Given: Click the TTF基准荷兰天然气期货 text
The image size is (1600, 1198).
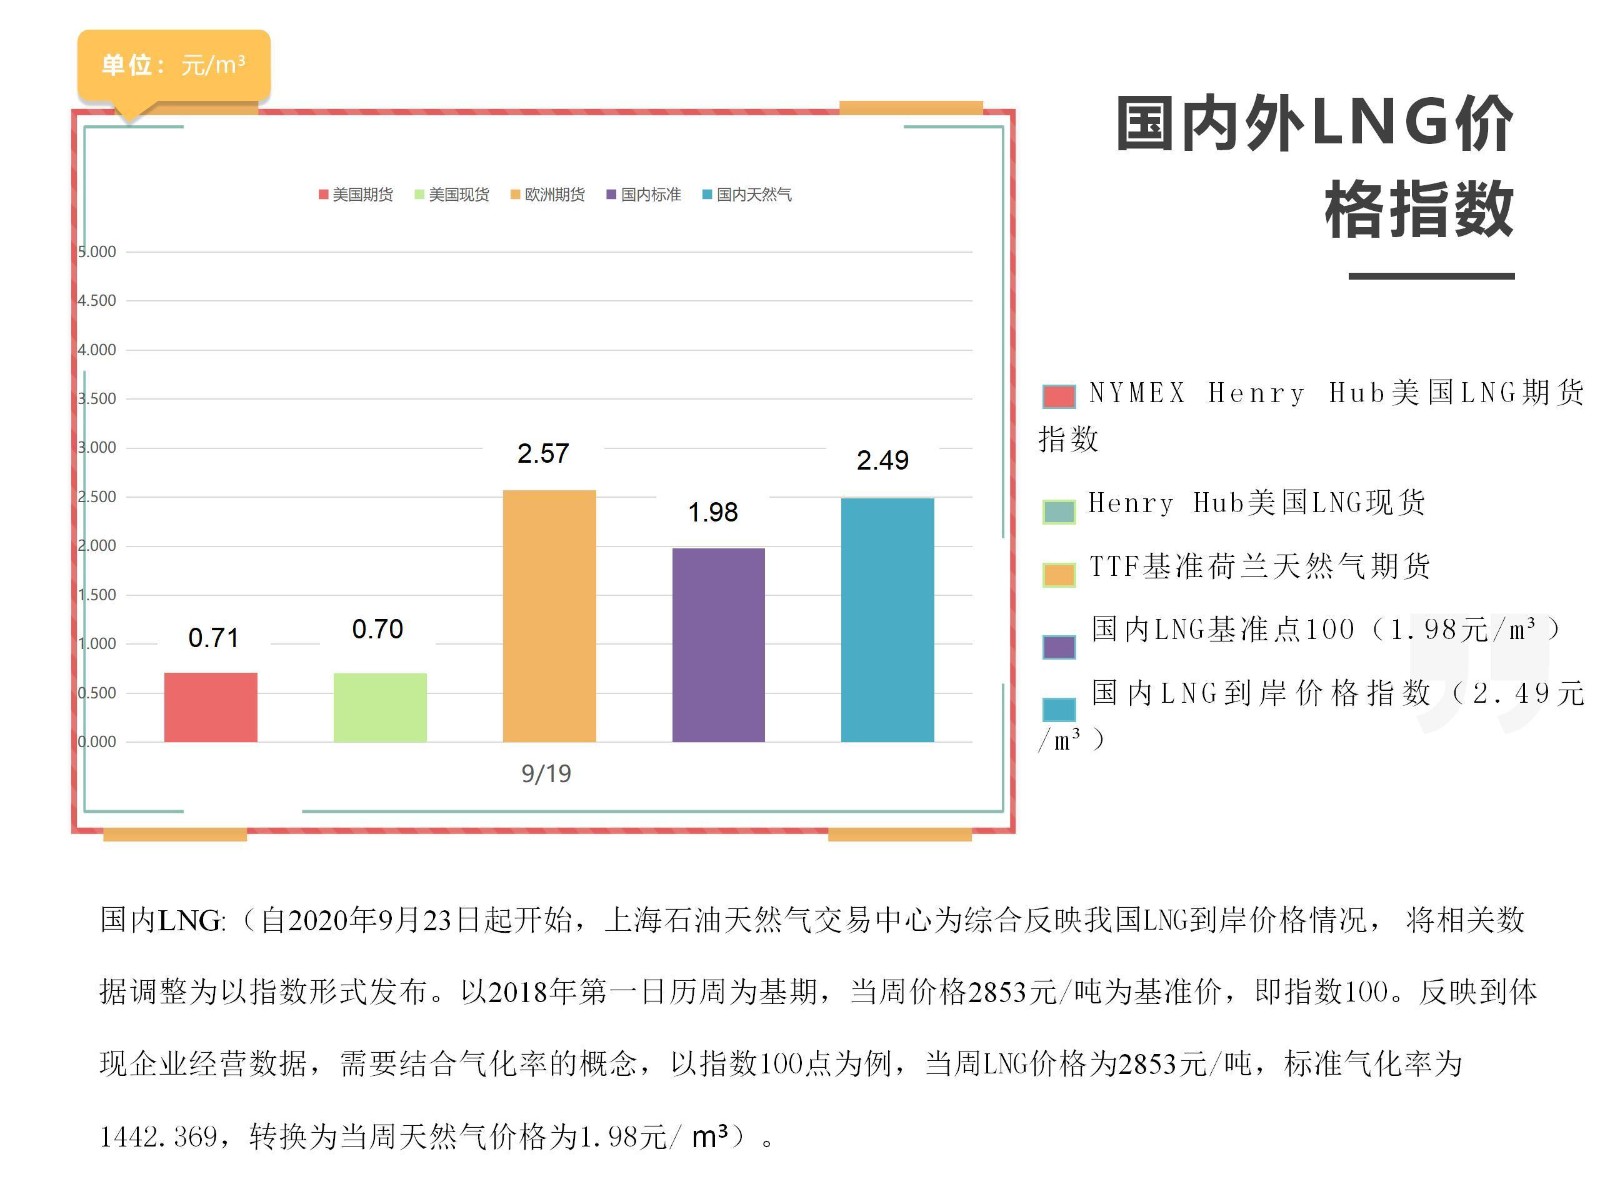Looking at the screenshot, I should click(x=1260, y=567).
